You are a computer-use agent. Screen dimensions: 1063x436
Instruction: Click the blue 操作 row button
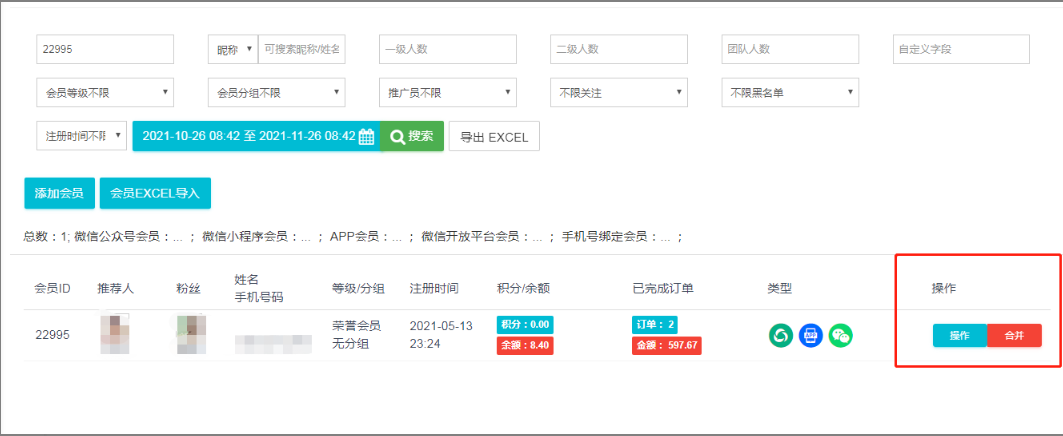[x=959, y=336]
